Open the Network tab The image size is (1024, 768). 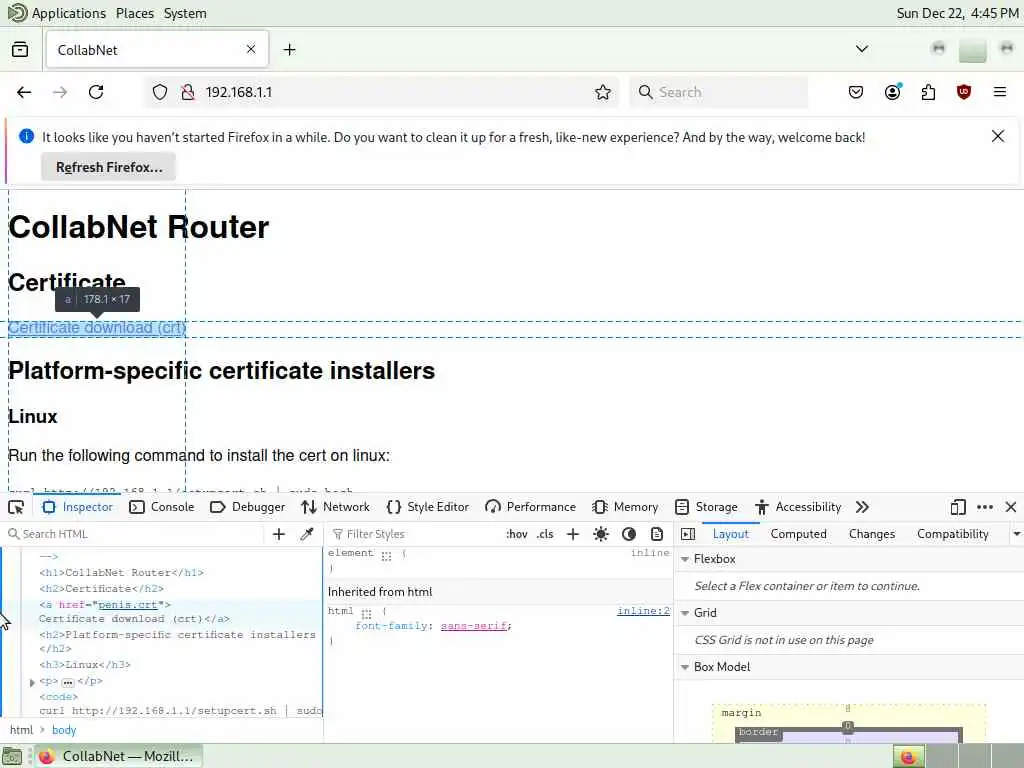click(x=336, y=507)
